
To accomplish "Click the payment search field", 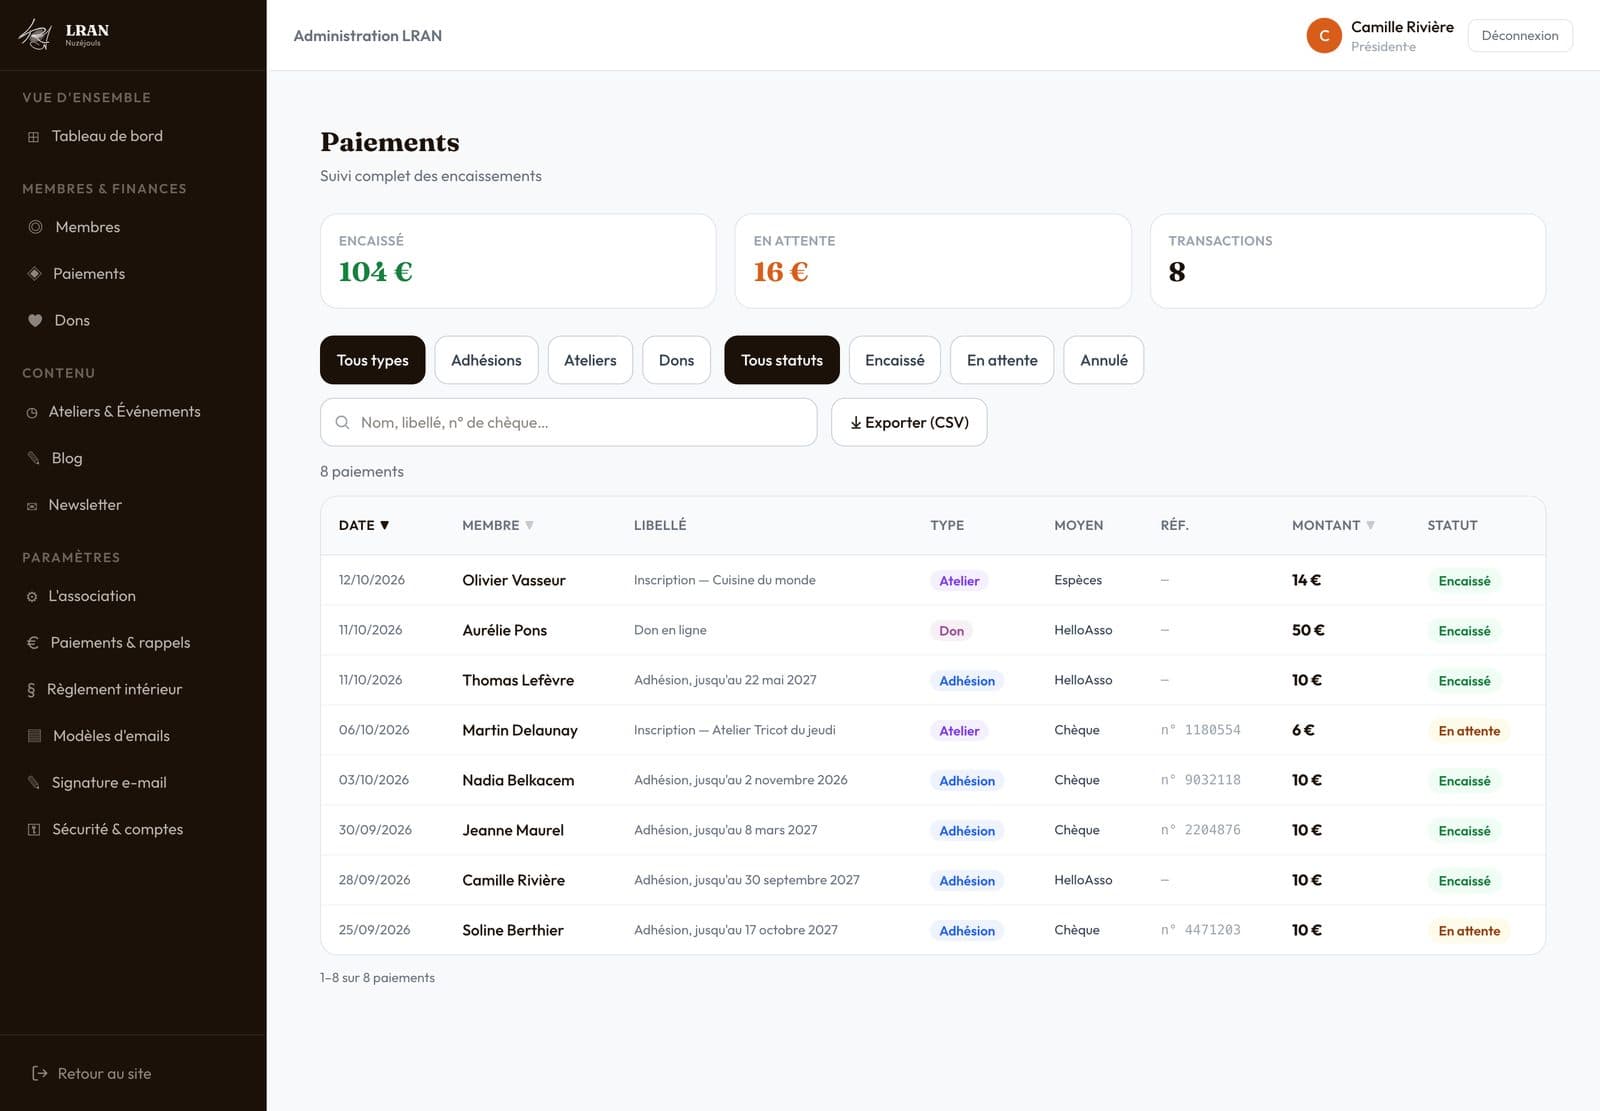I will coord(568,422).
